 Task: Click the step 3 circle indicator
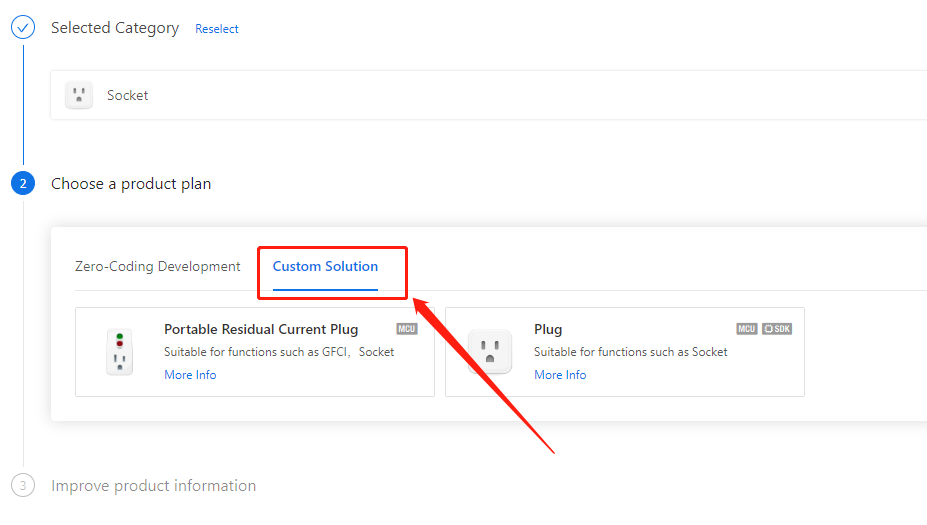23,485
